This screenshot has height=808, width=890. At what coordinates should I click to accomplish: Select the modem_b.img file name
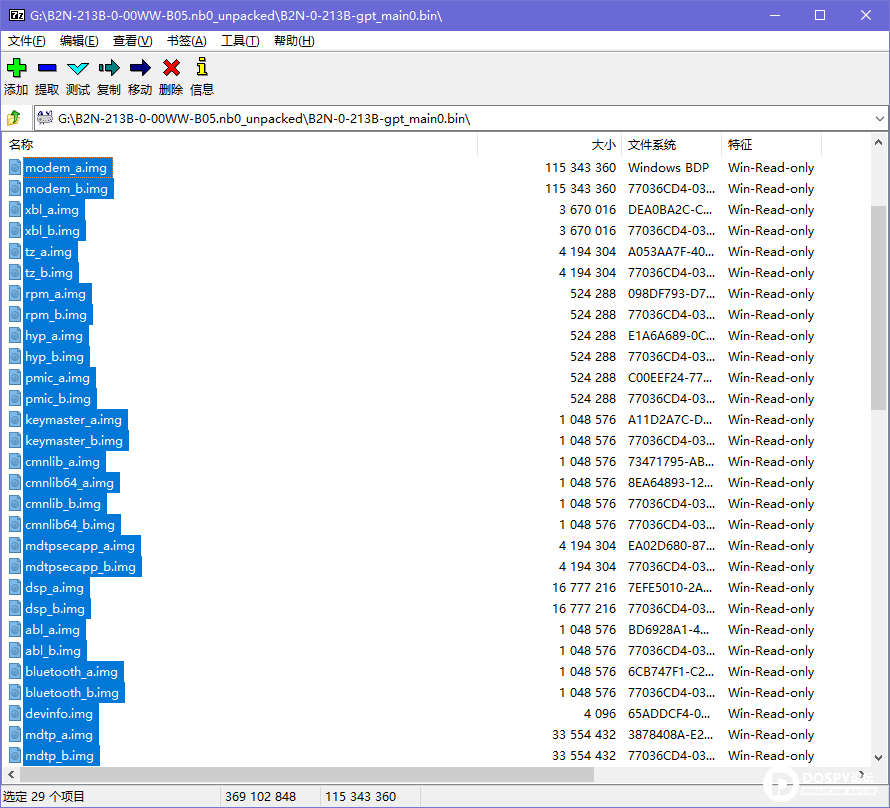click(x=66, y=188)
